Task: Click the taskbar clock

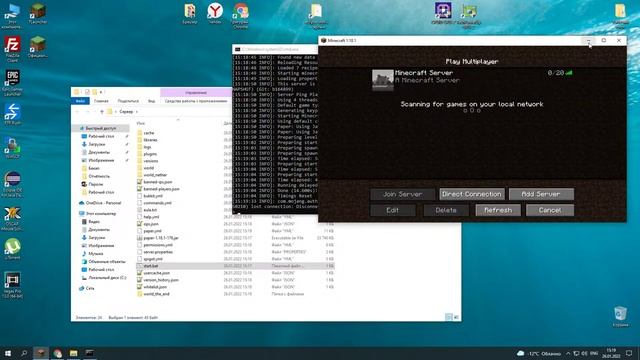Action: [x=611, y=353]
